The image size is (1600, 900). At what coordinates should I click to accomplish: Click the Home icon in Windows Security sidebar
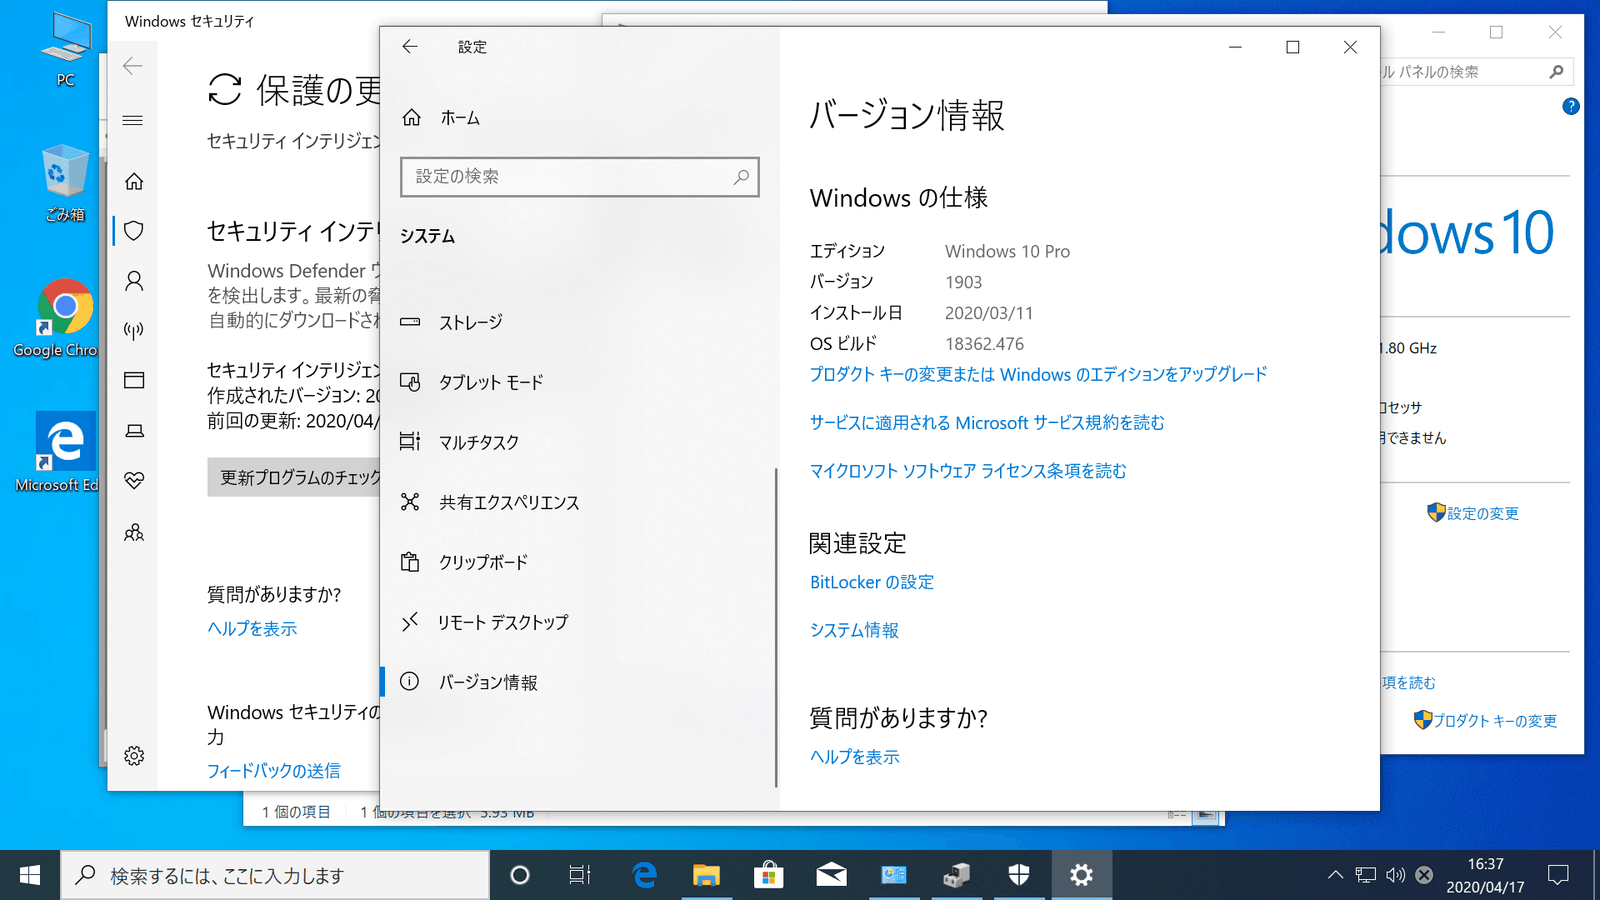click(x=134, y=181)
